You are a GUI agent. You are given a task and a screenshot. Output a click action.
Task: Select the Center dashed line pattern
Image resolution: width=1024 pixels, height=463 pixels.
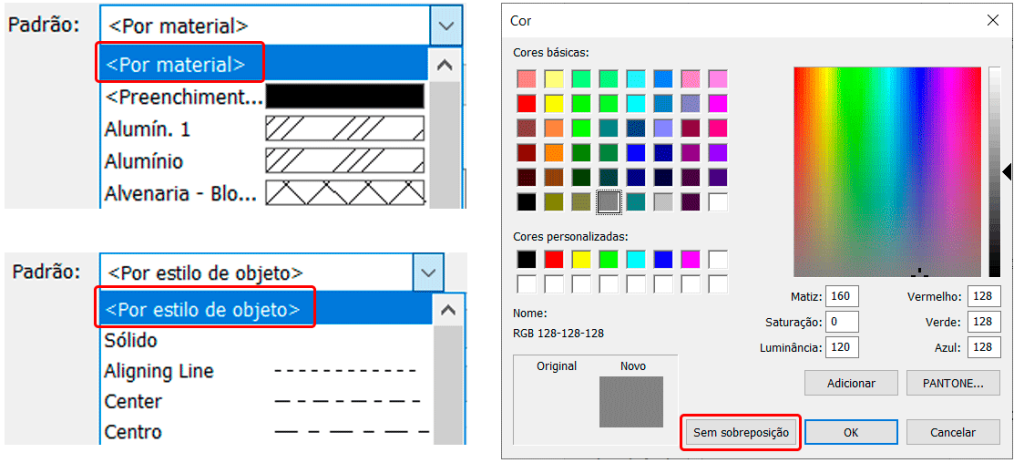[x=264, y=401]
